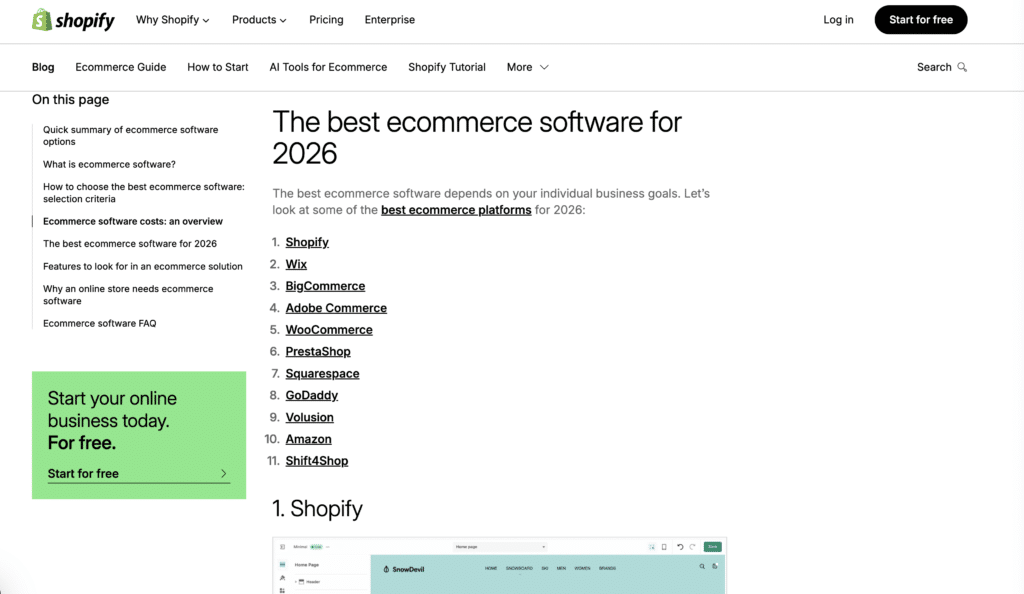
Task: Click the PrestaShop list link
Action: point(317,352)
